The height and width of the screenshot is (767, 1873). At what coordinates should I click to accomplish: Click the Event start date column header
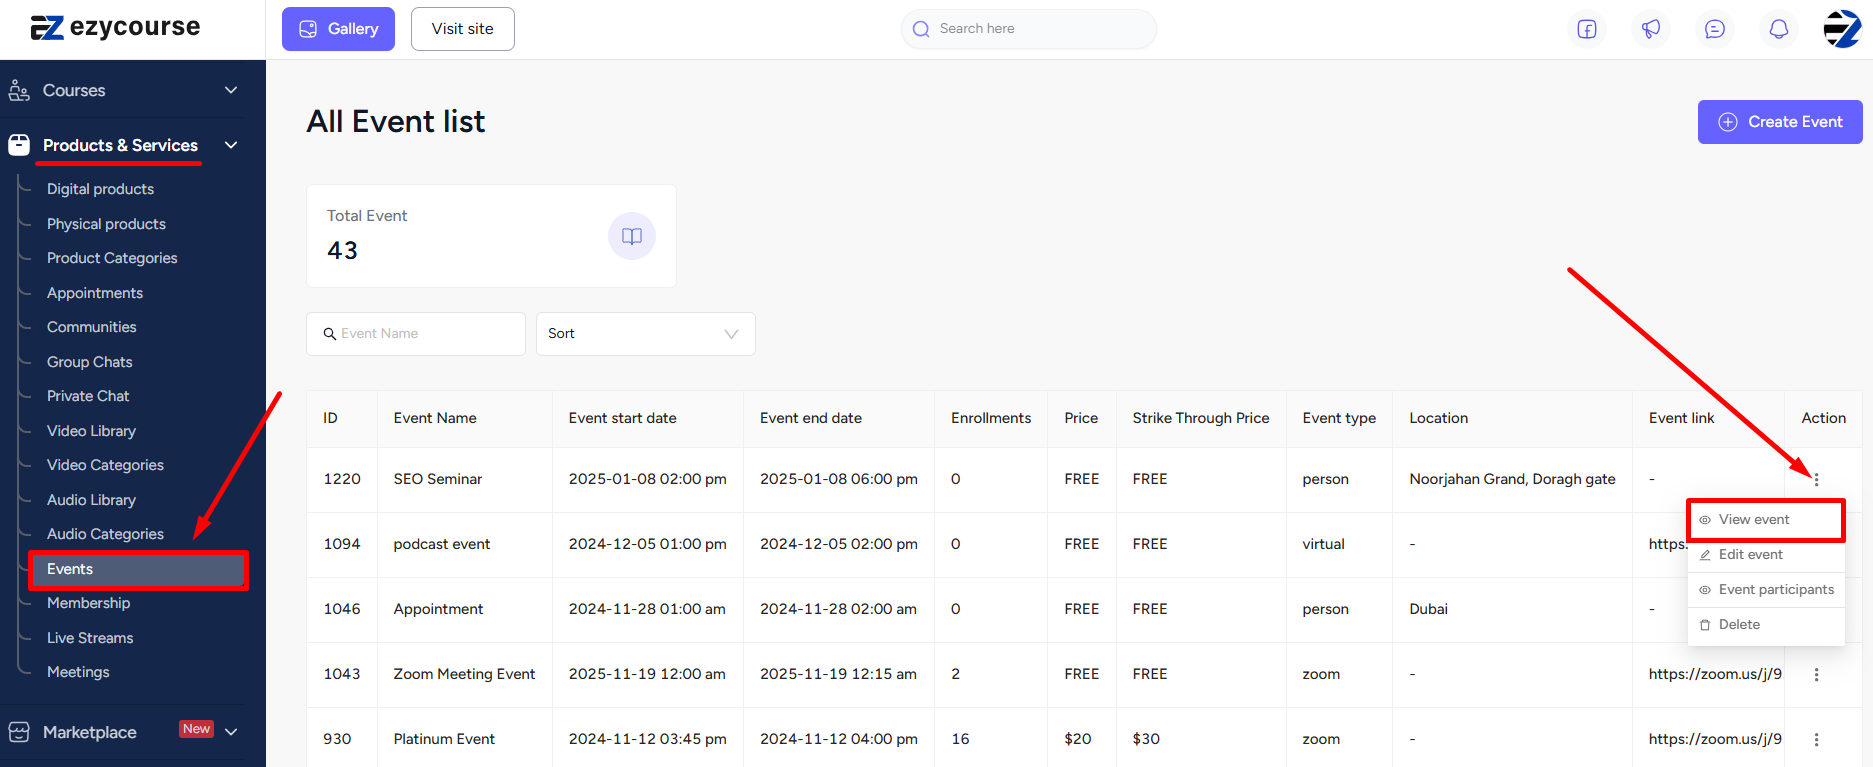[622, 418]
